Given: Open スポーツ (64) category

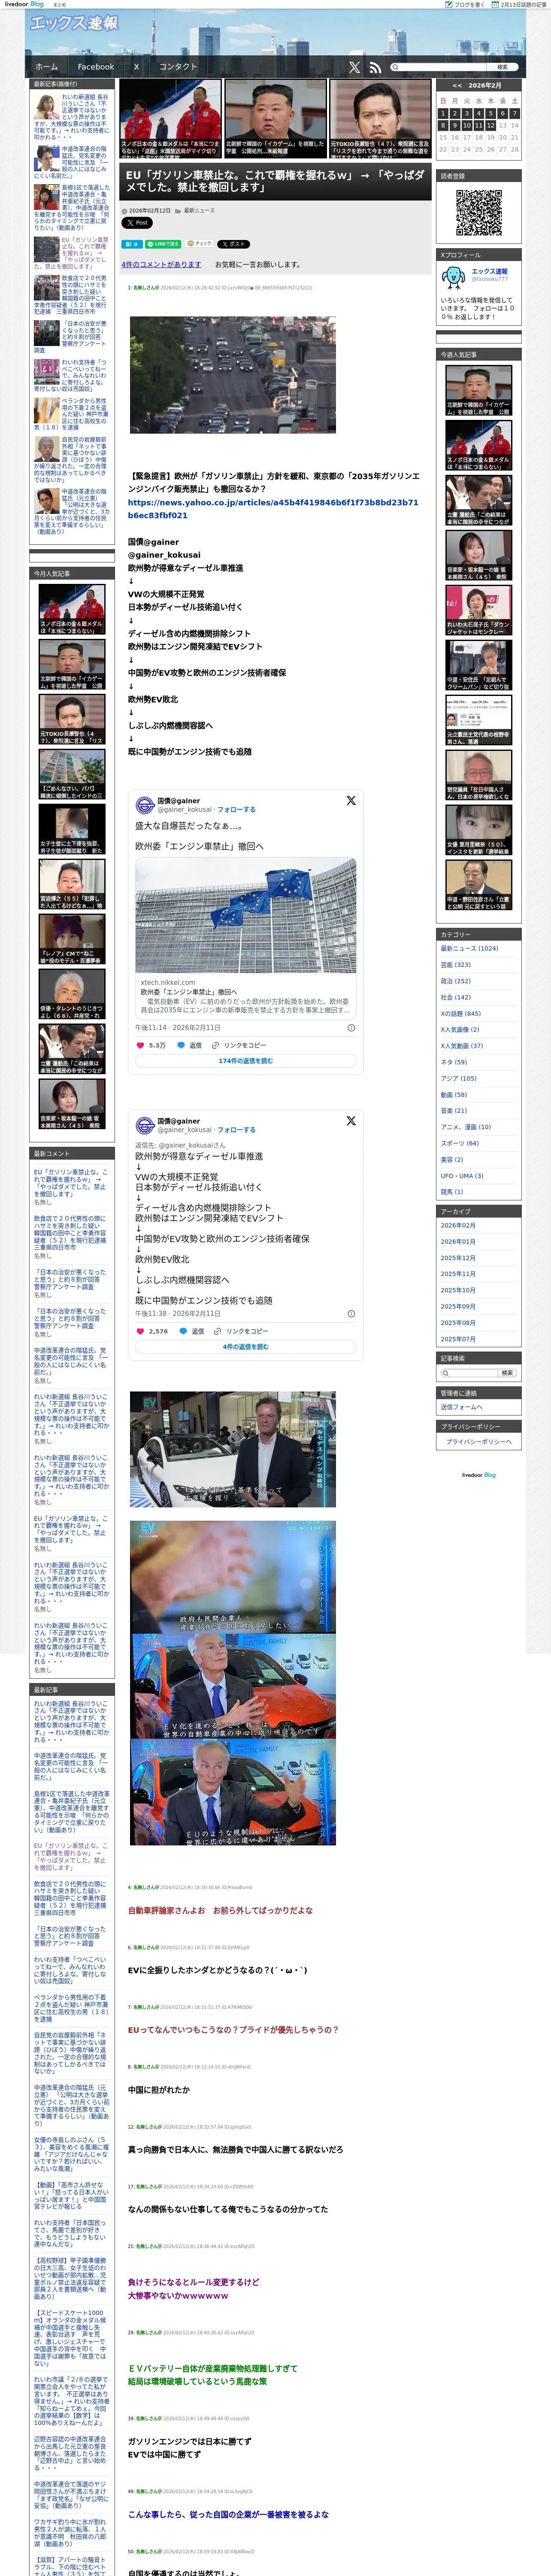Looking at the screenshot, I should click(460, 1143).
